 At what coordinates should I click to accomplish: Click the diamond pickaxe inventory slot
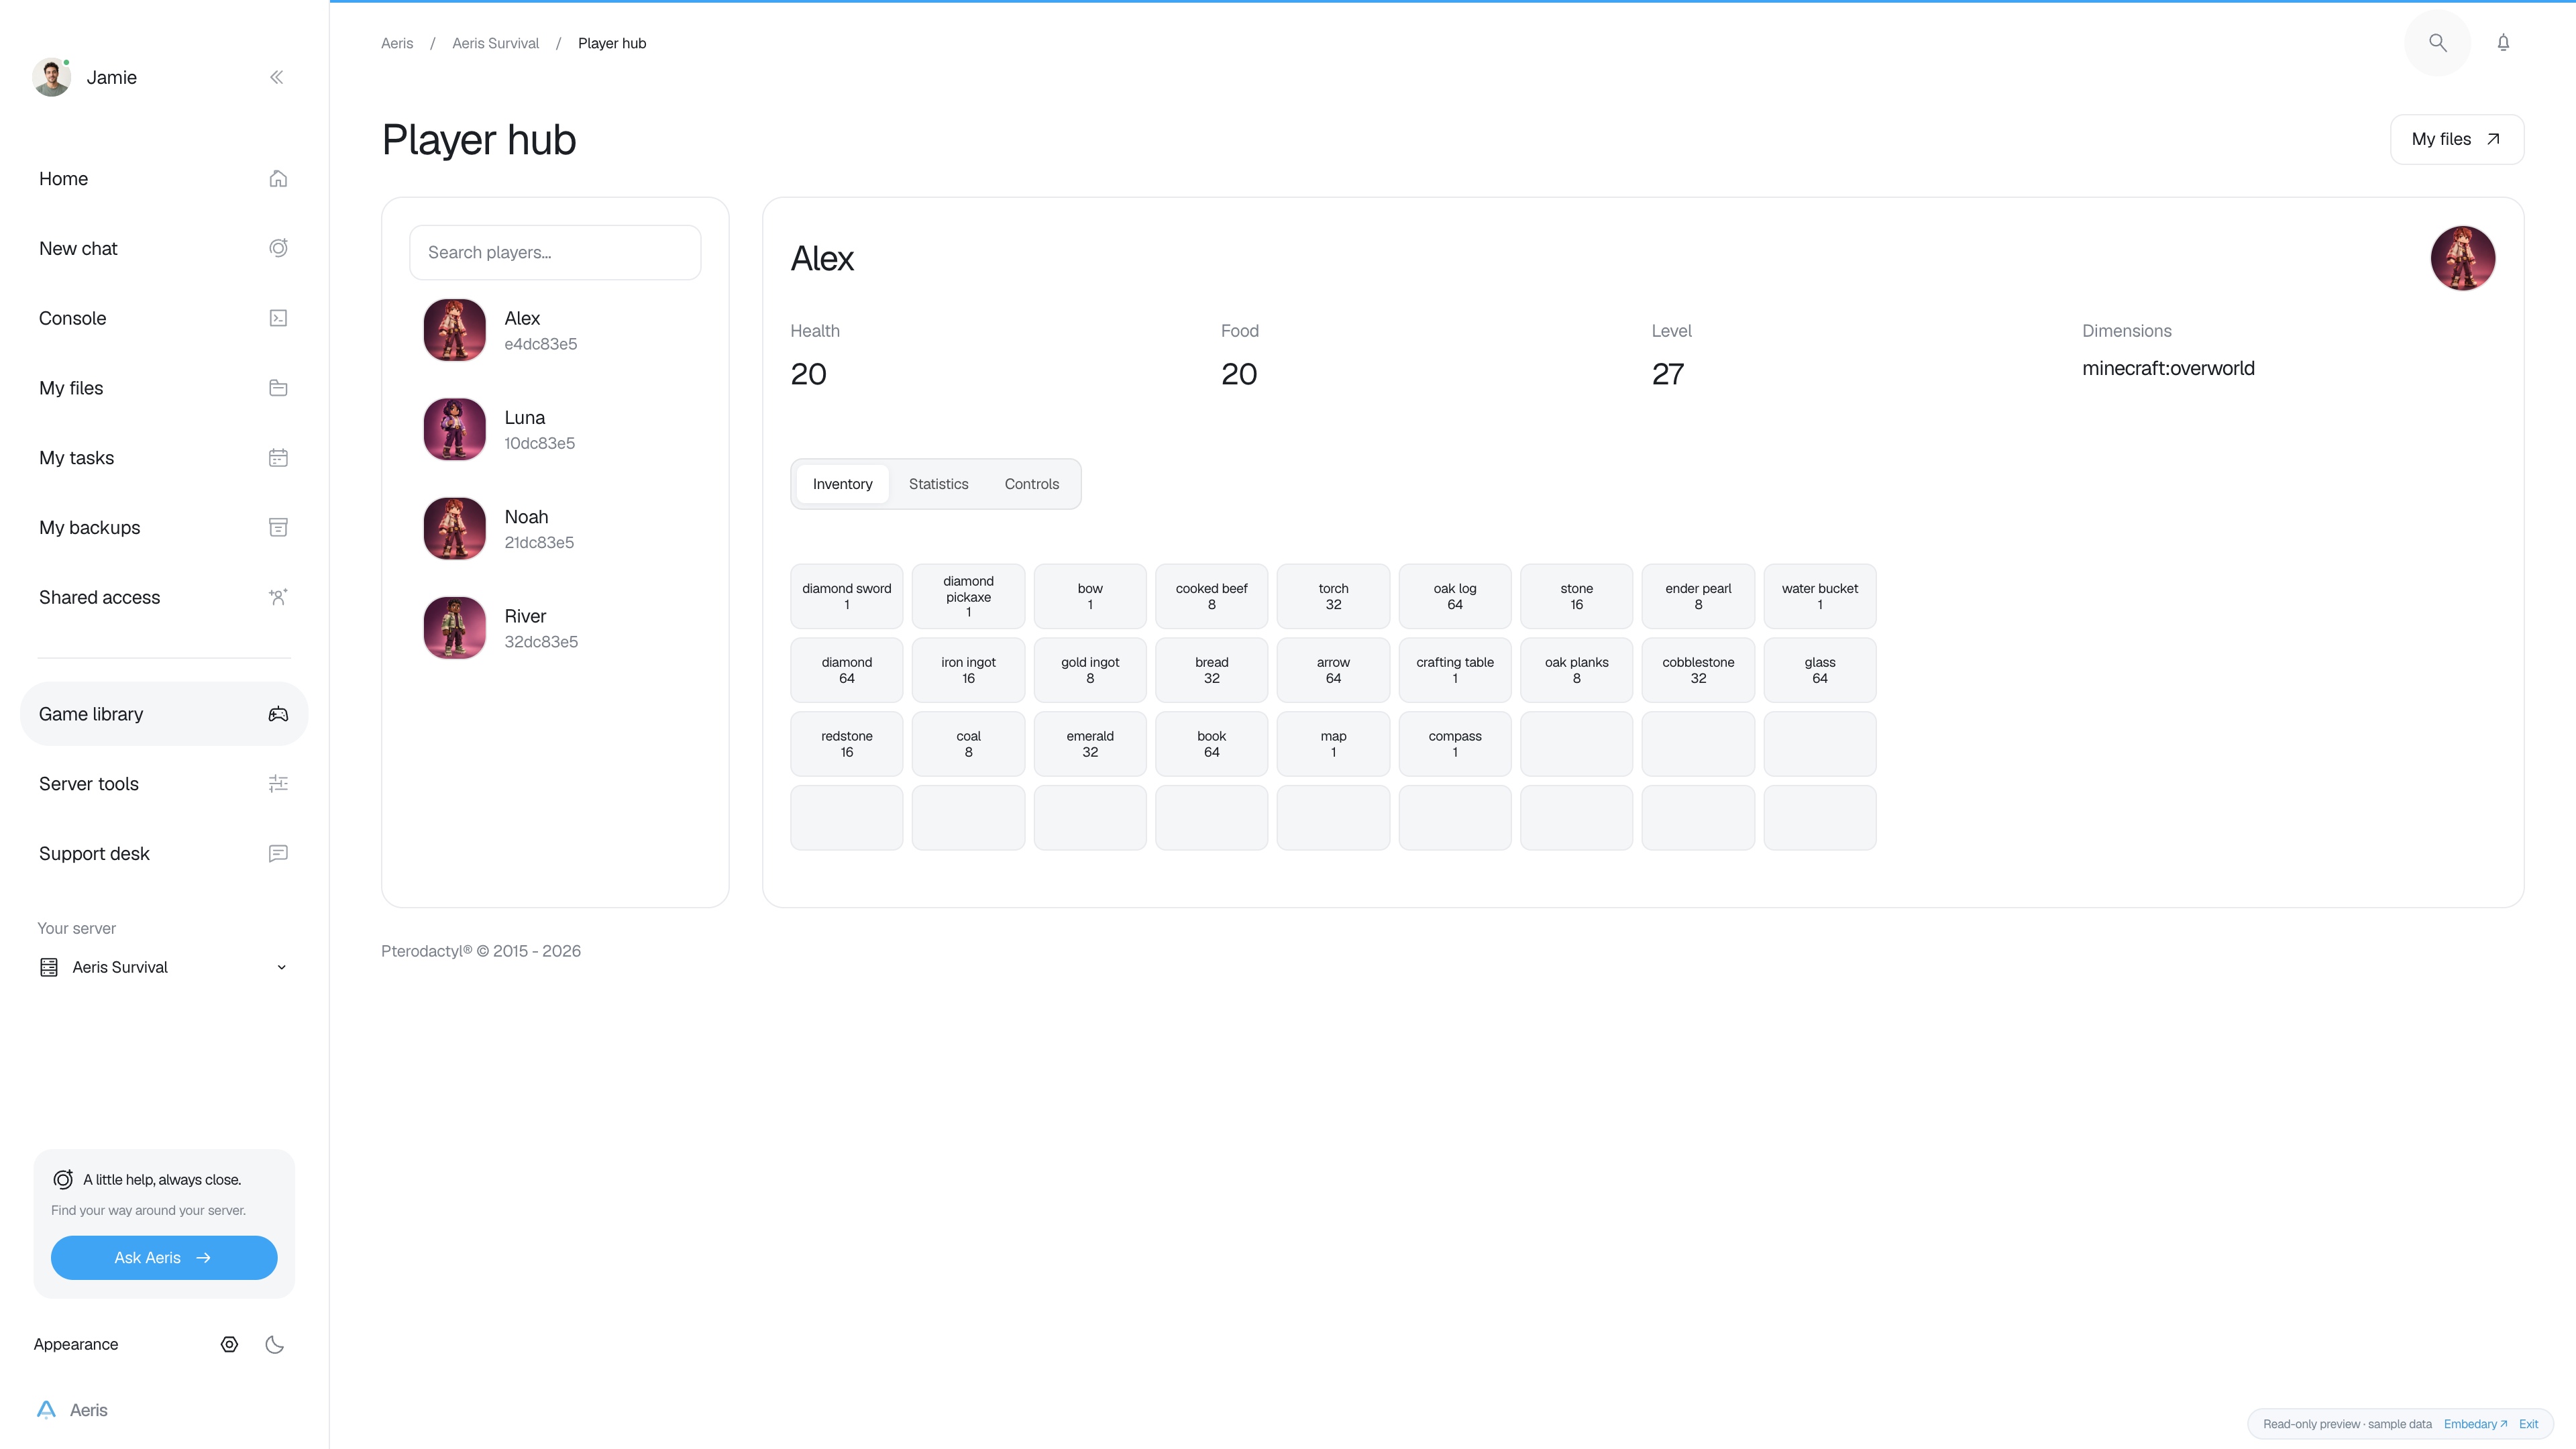click(968, 596)
